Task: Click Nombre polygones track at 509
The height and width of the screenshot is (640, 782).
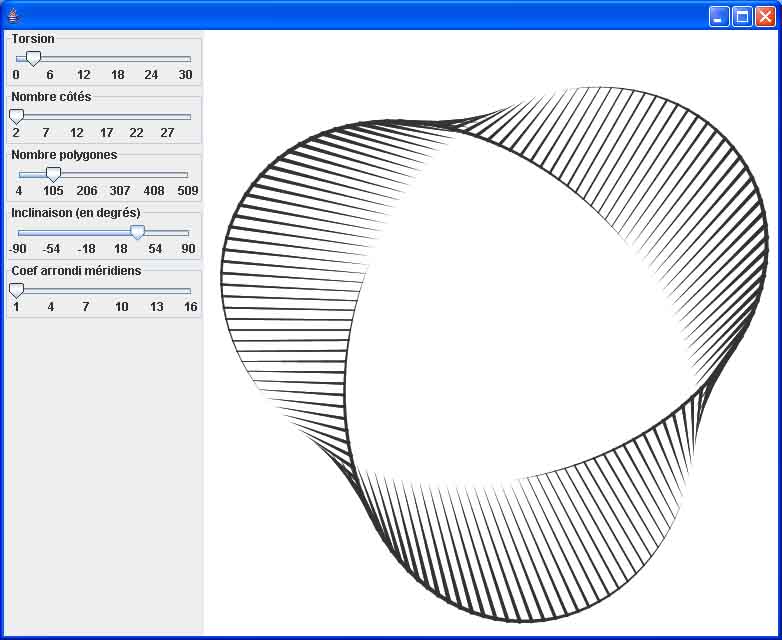Action: pyautogui.click(x=187, y=175)
